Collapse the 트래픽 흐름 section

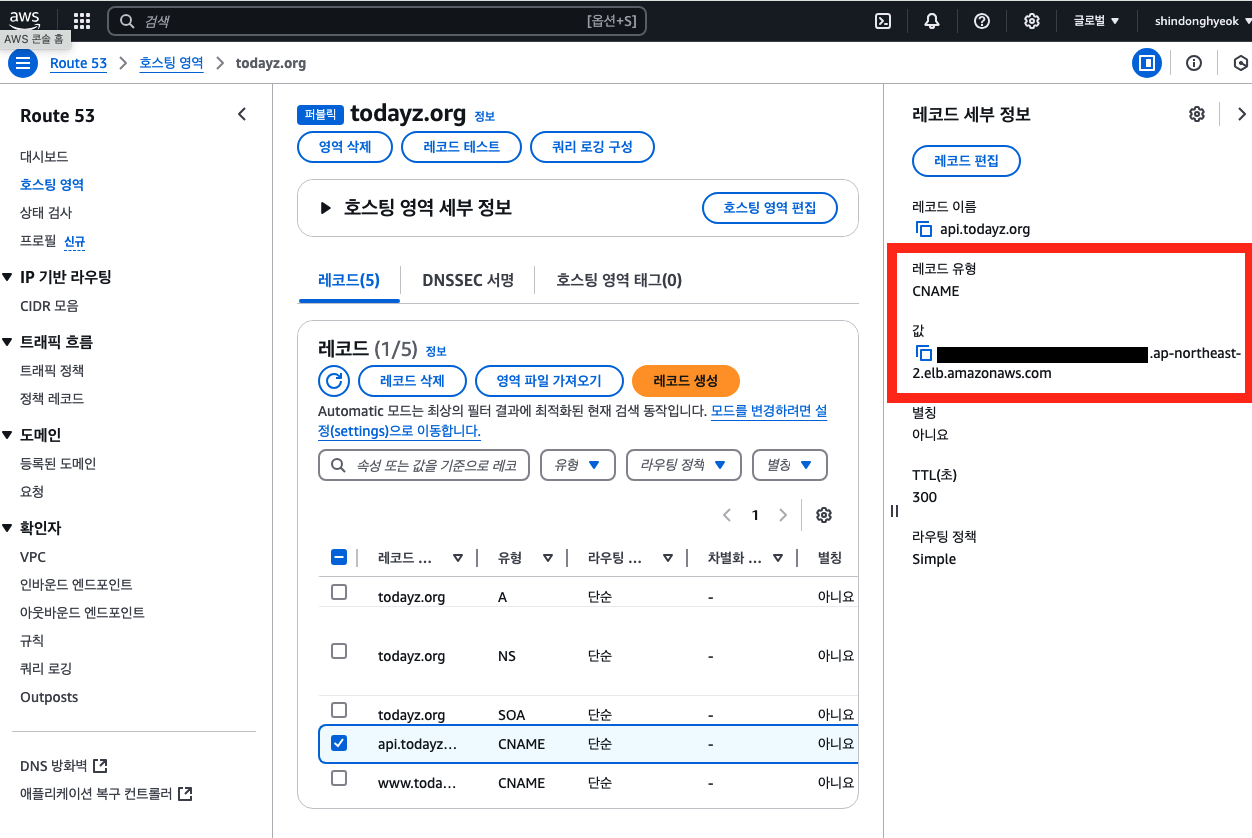click(7, 342)
